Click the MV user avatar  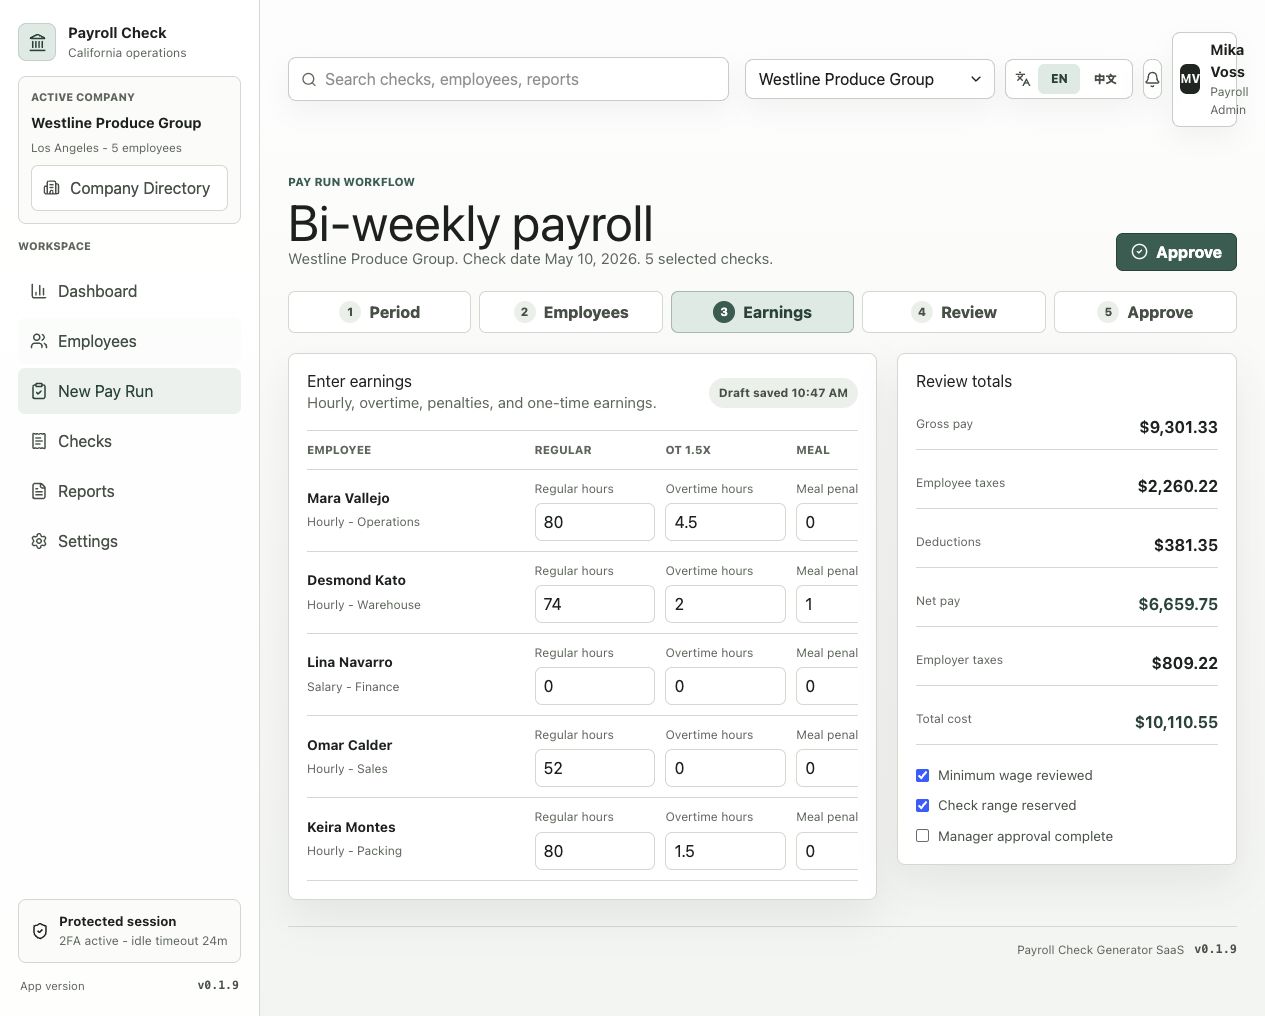tap(1190, 79)
